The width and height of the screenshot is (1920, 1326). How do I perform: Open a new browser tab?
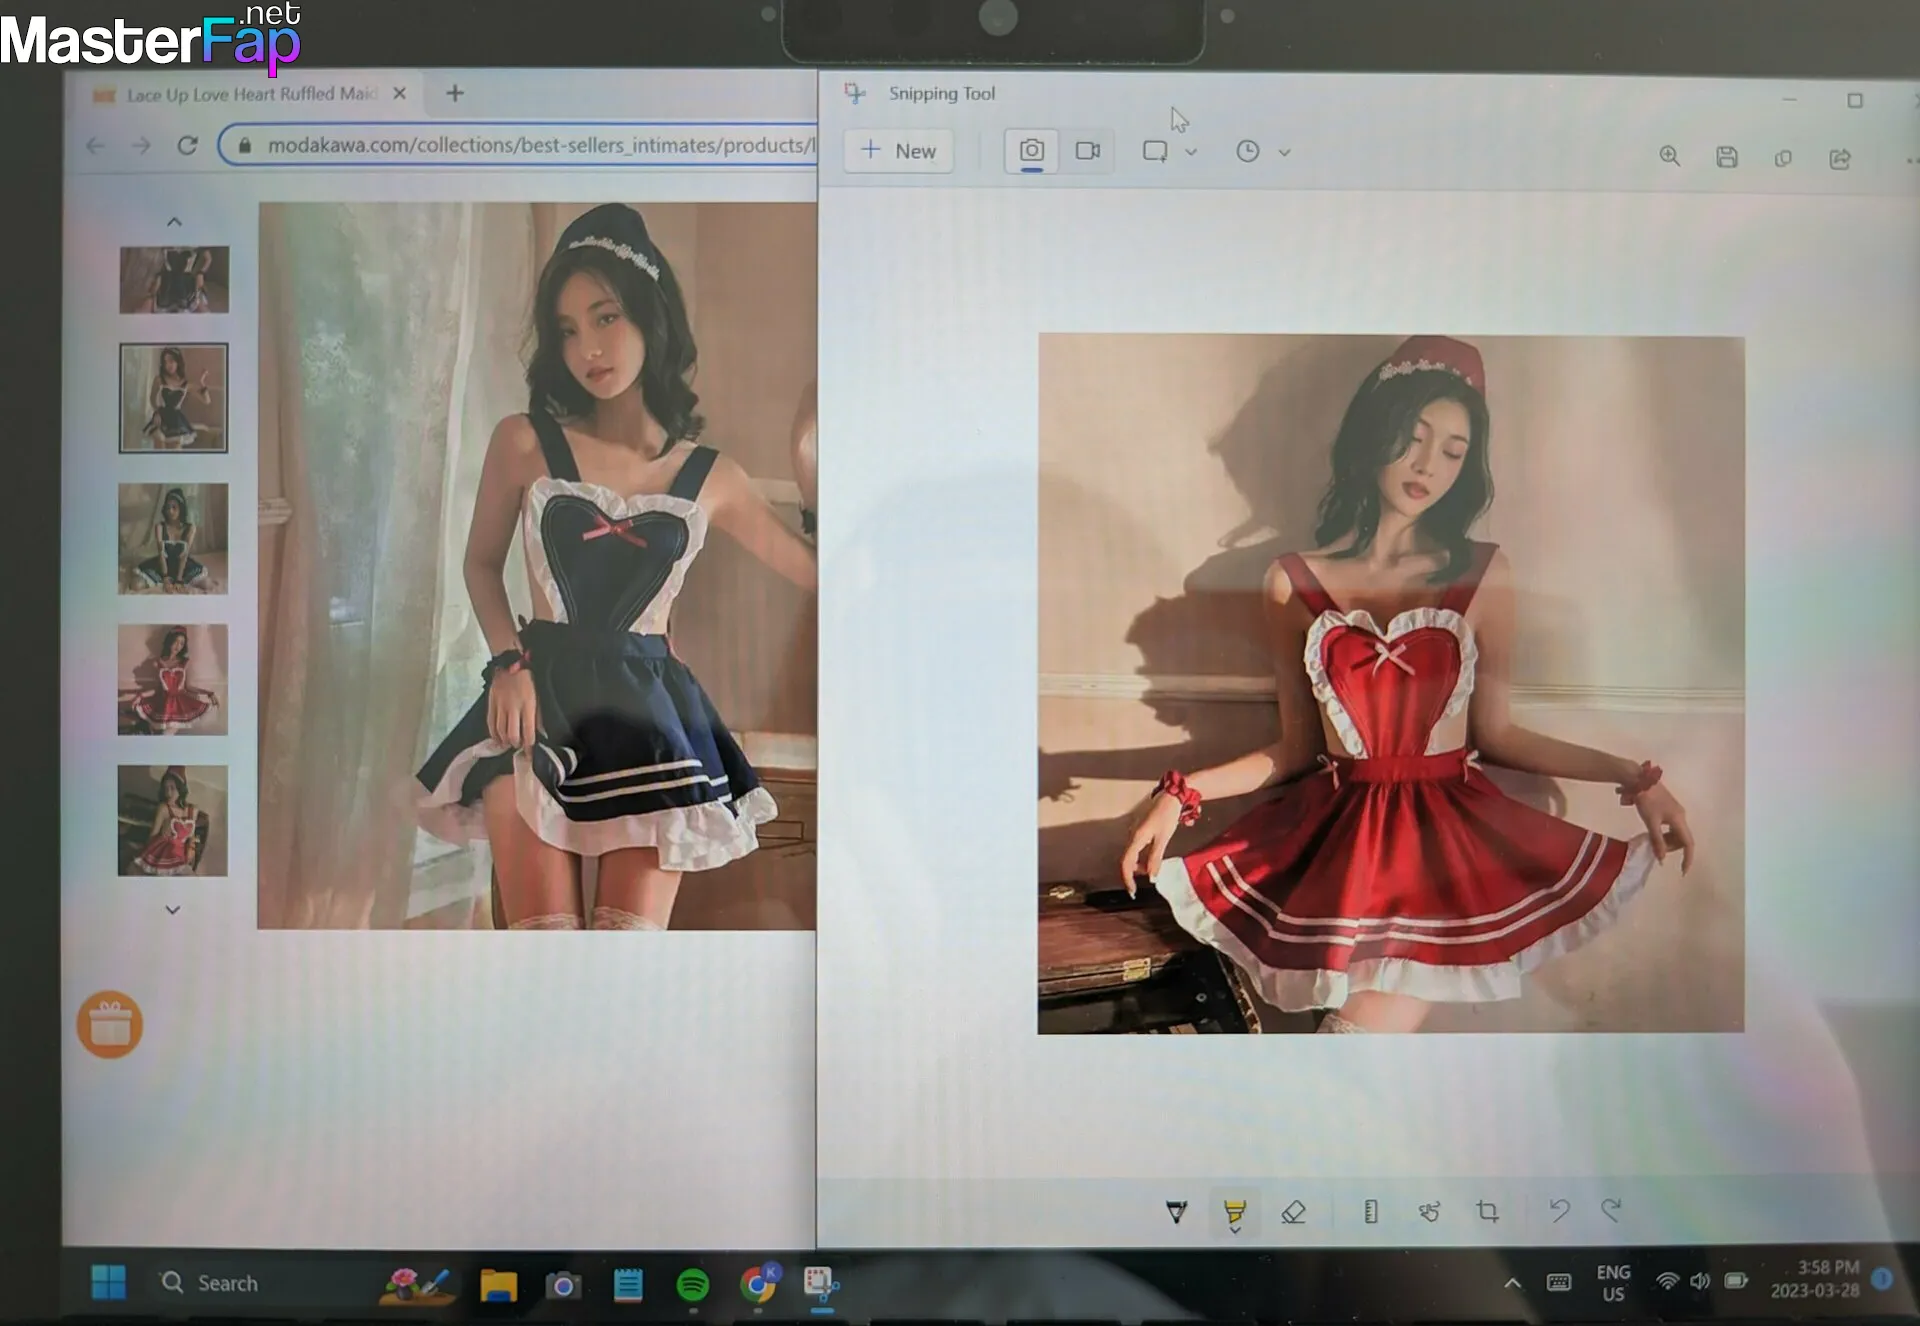tap(455, 93)
